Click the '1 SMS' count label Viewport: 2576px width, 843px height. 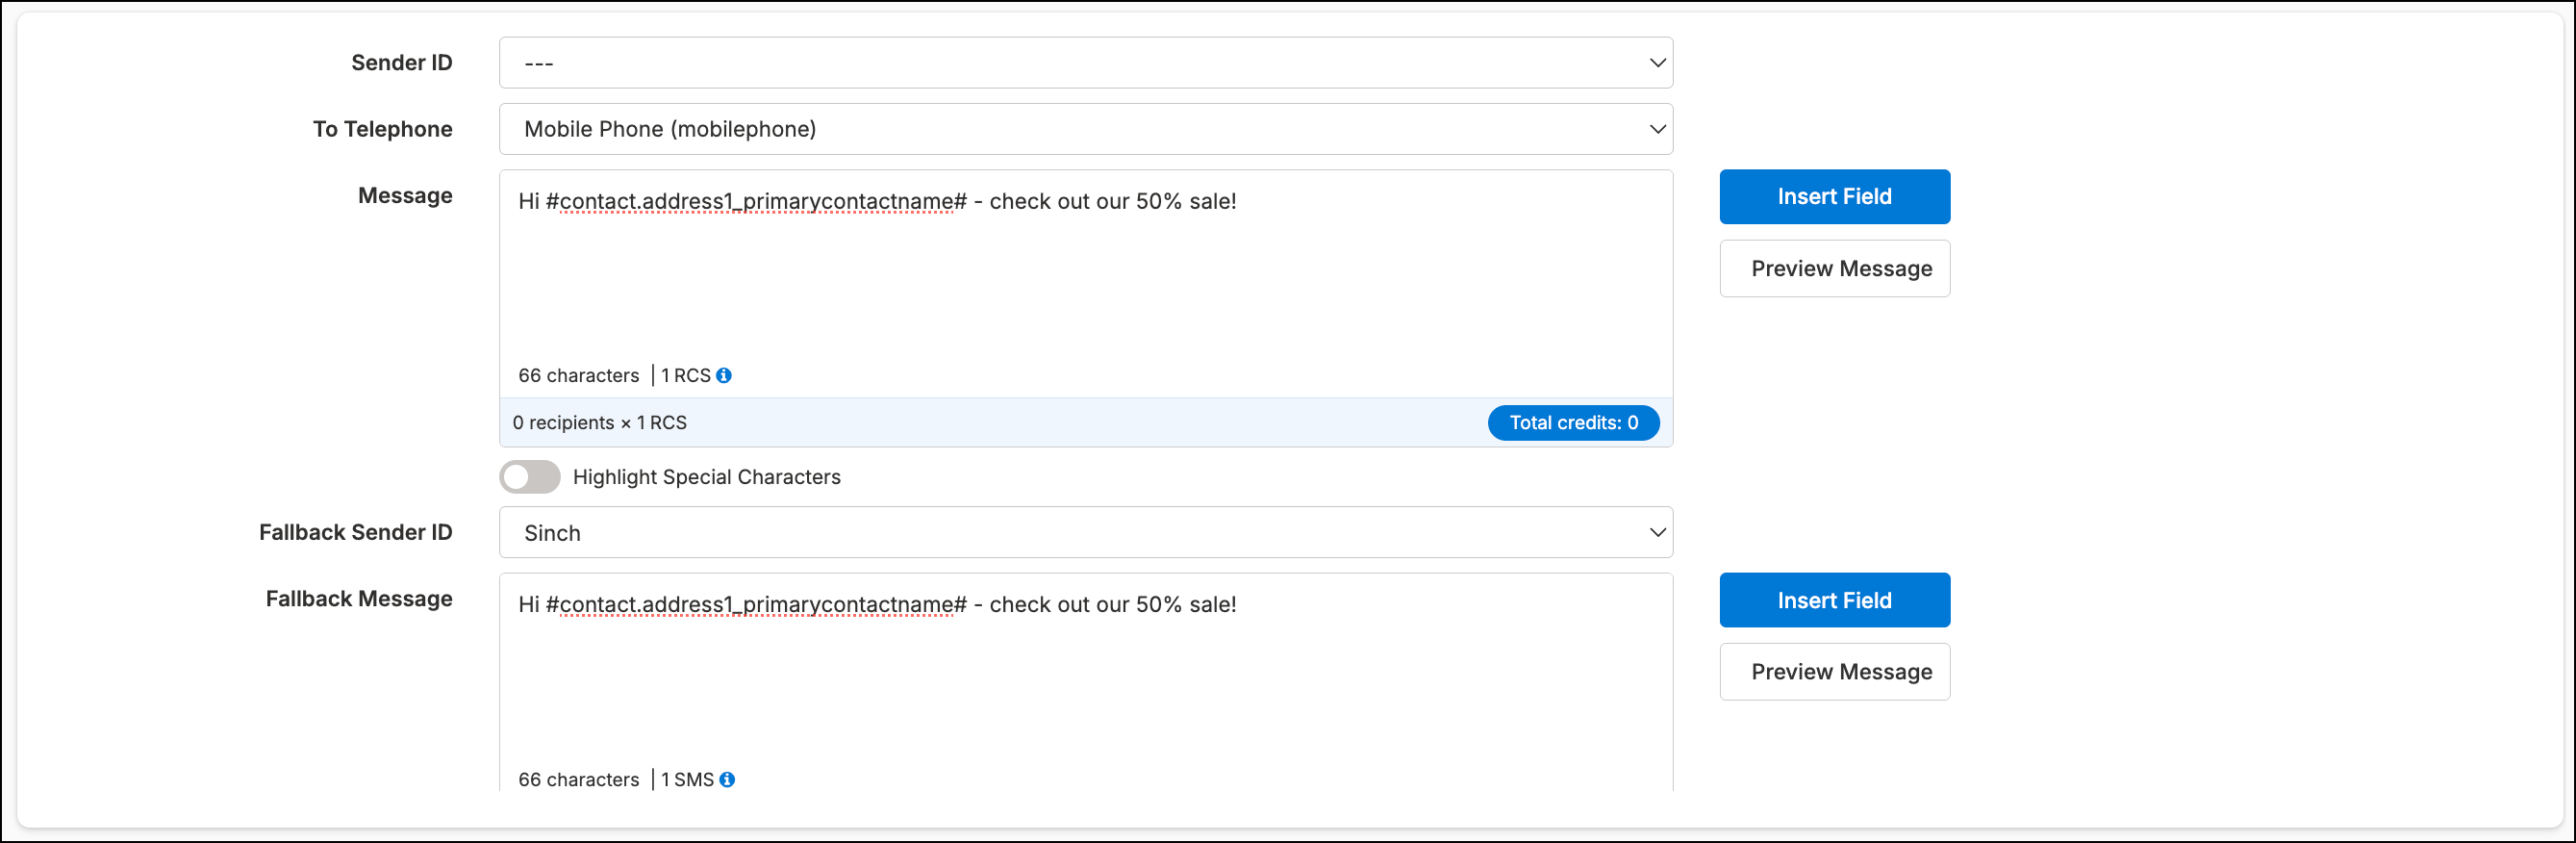pos(687,780)
